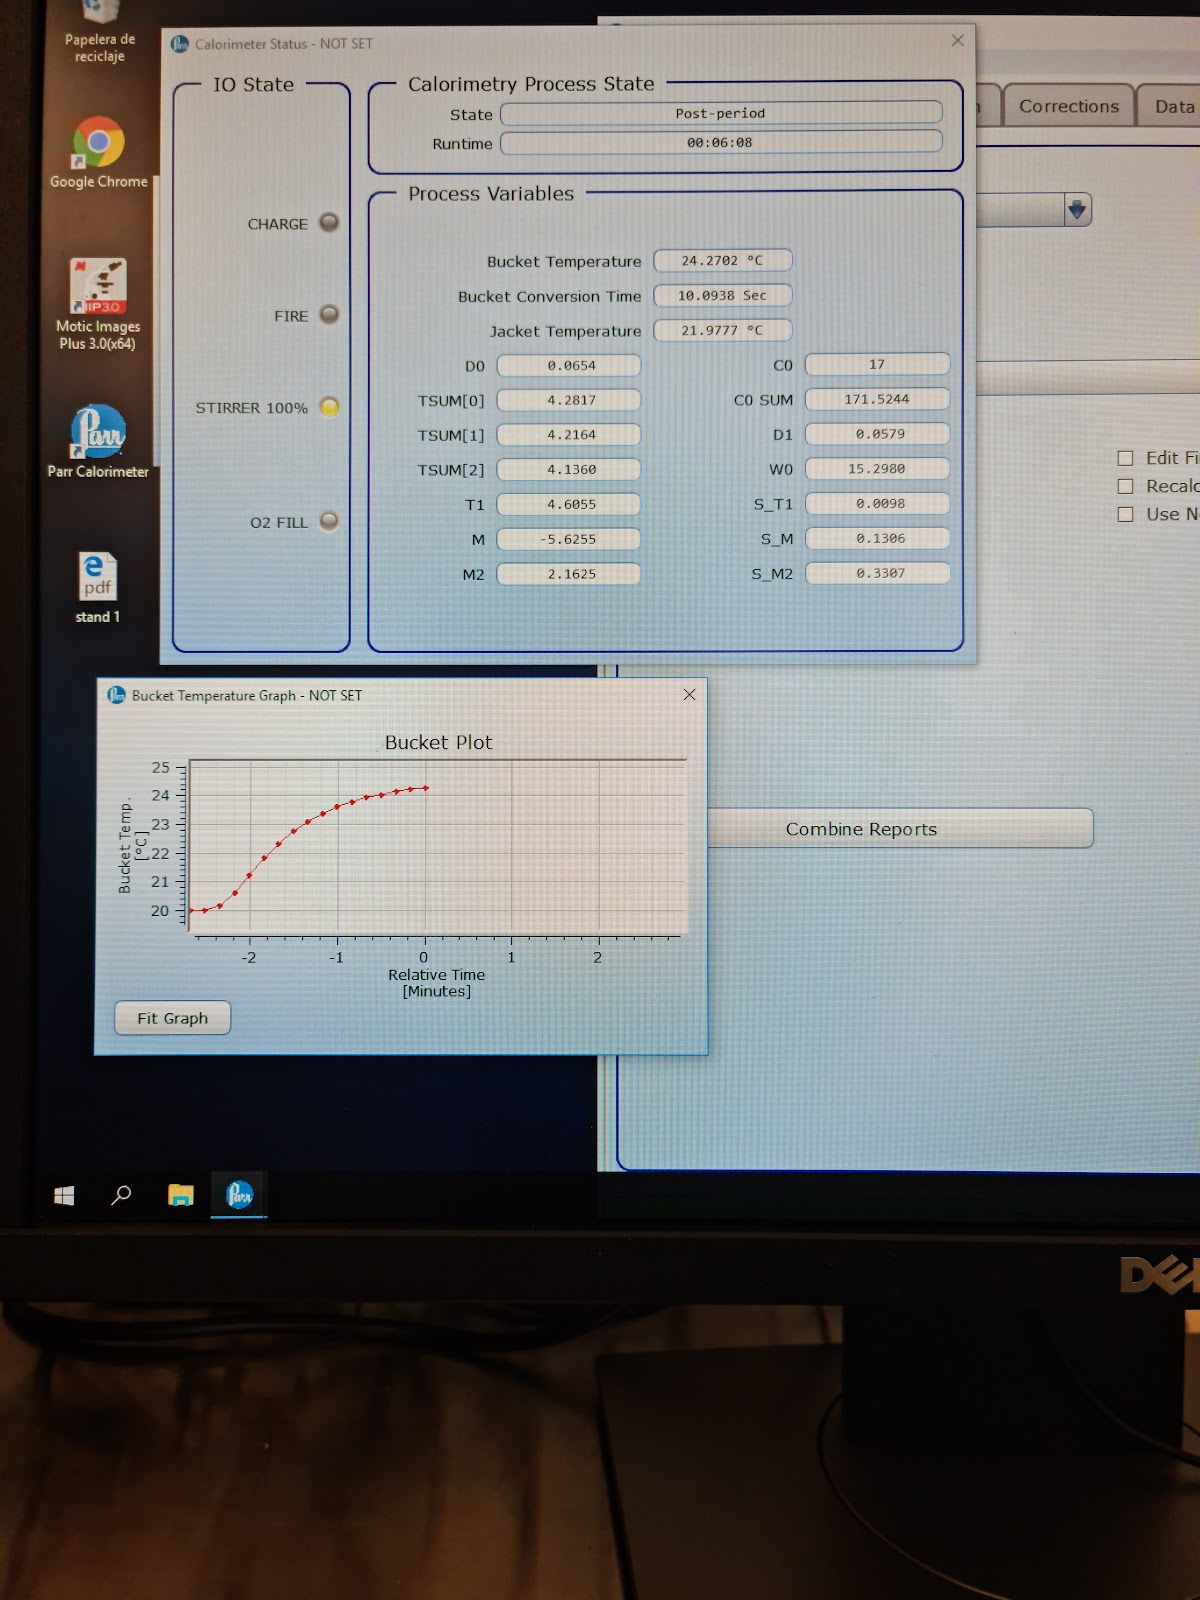The width and height of the screenshot is (1200, 1600).
Task: Click the State field showing Post-period
Action: coord(721,113)
